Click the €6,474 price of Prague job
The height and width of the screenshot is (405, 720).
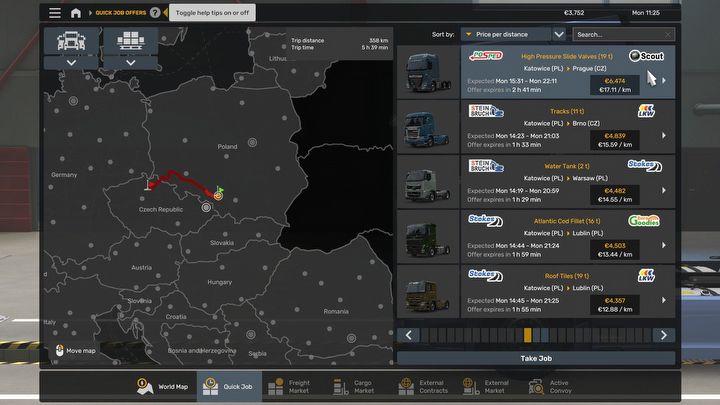click(614, 81)
